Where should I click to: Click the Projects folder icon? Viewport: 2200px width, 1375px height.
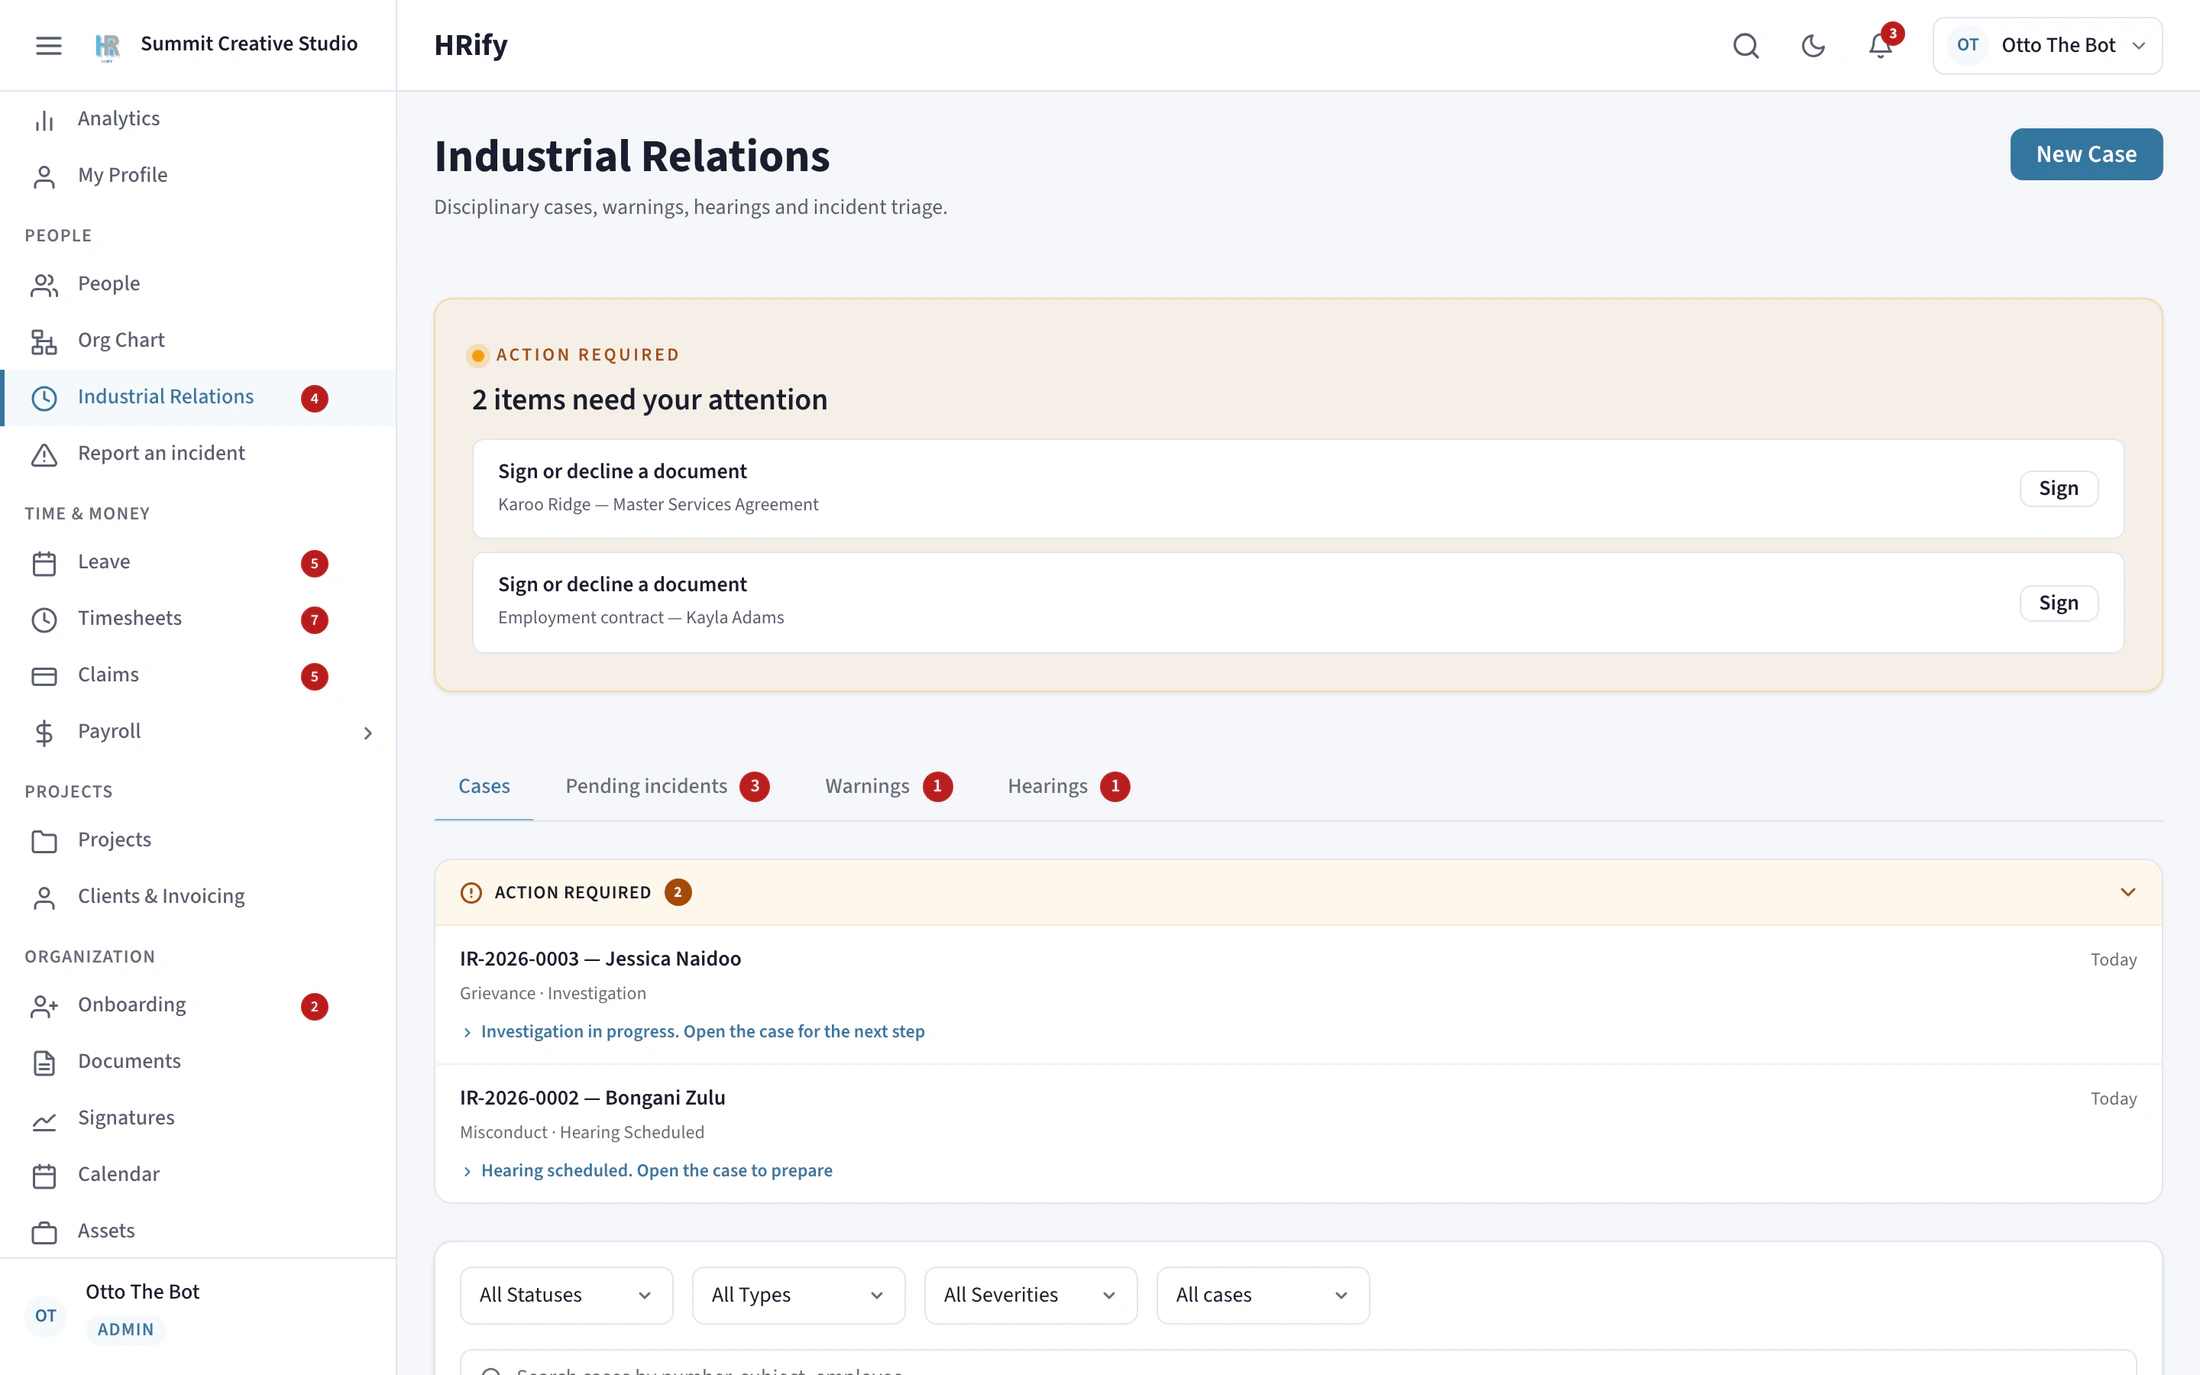coord(44,841)
